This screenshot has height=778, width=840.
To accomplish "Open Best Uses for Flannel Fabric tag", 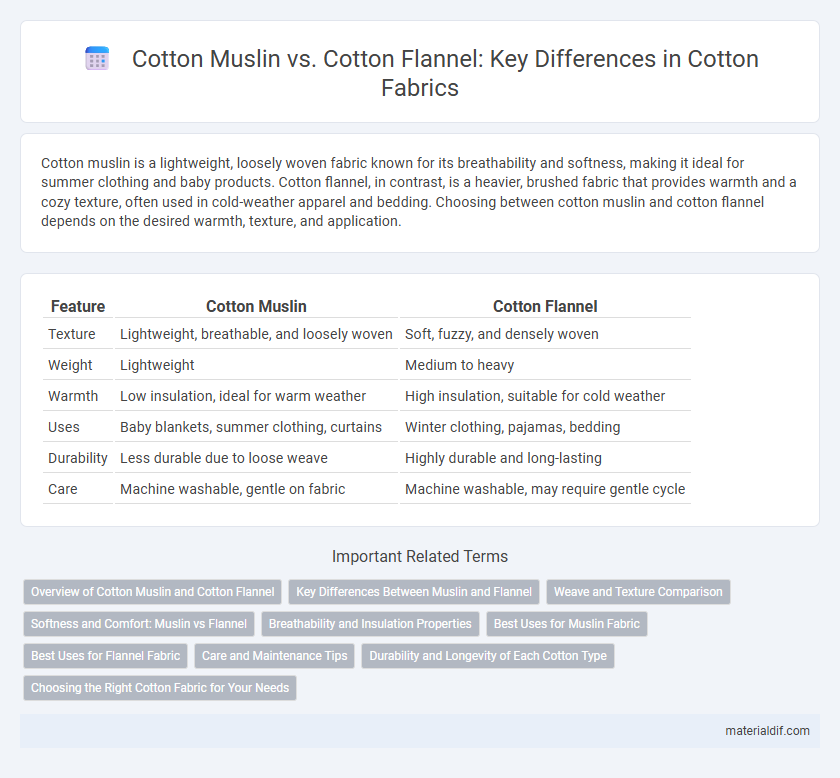I will click(x=106, y=656).
